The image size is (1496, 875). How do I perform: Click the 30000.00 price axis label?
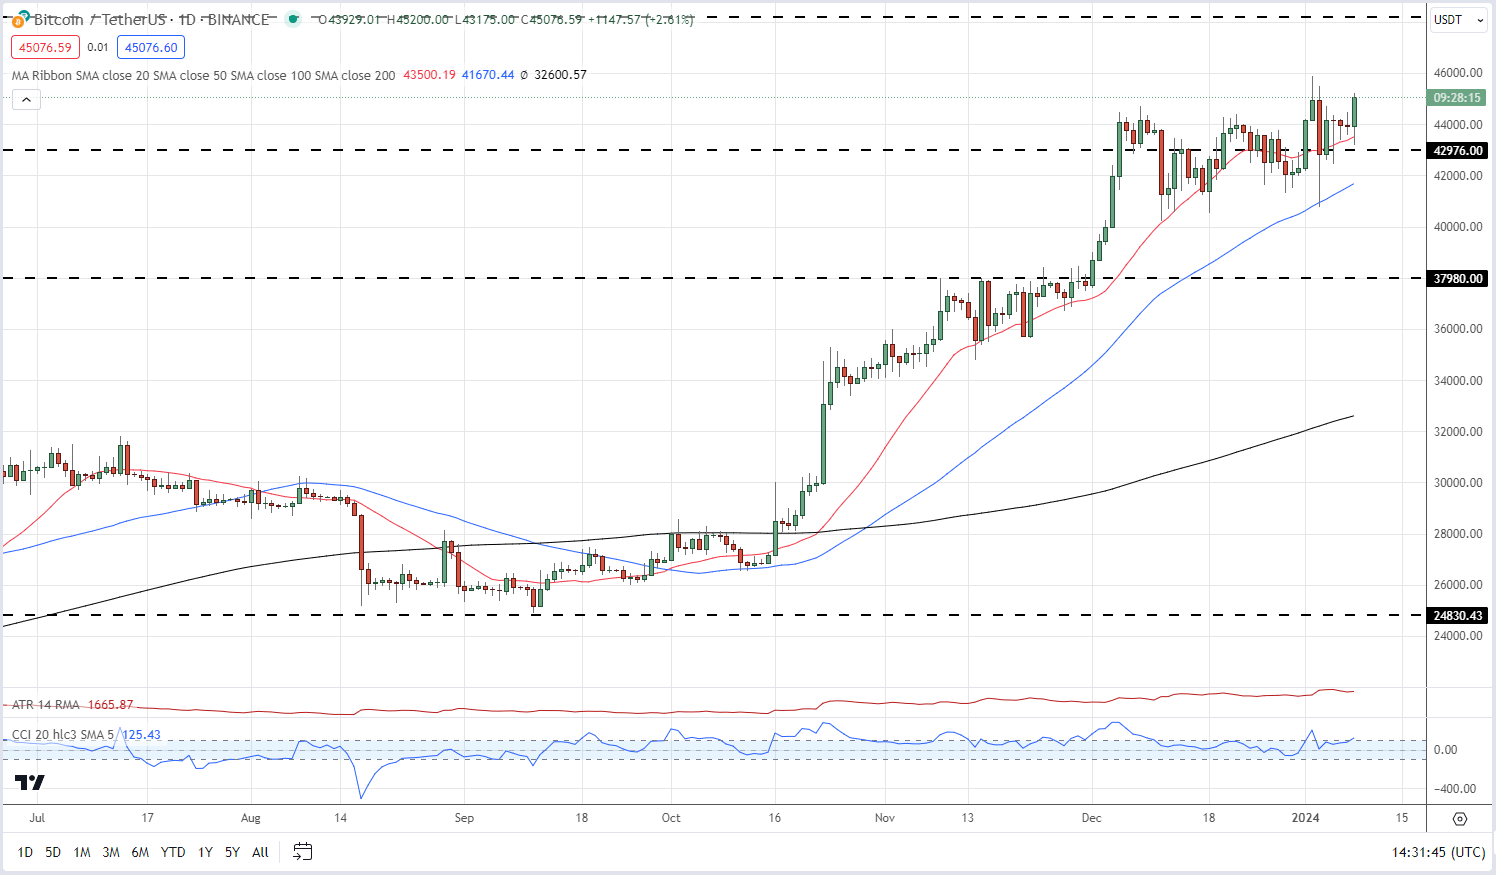click(1458, 483)
